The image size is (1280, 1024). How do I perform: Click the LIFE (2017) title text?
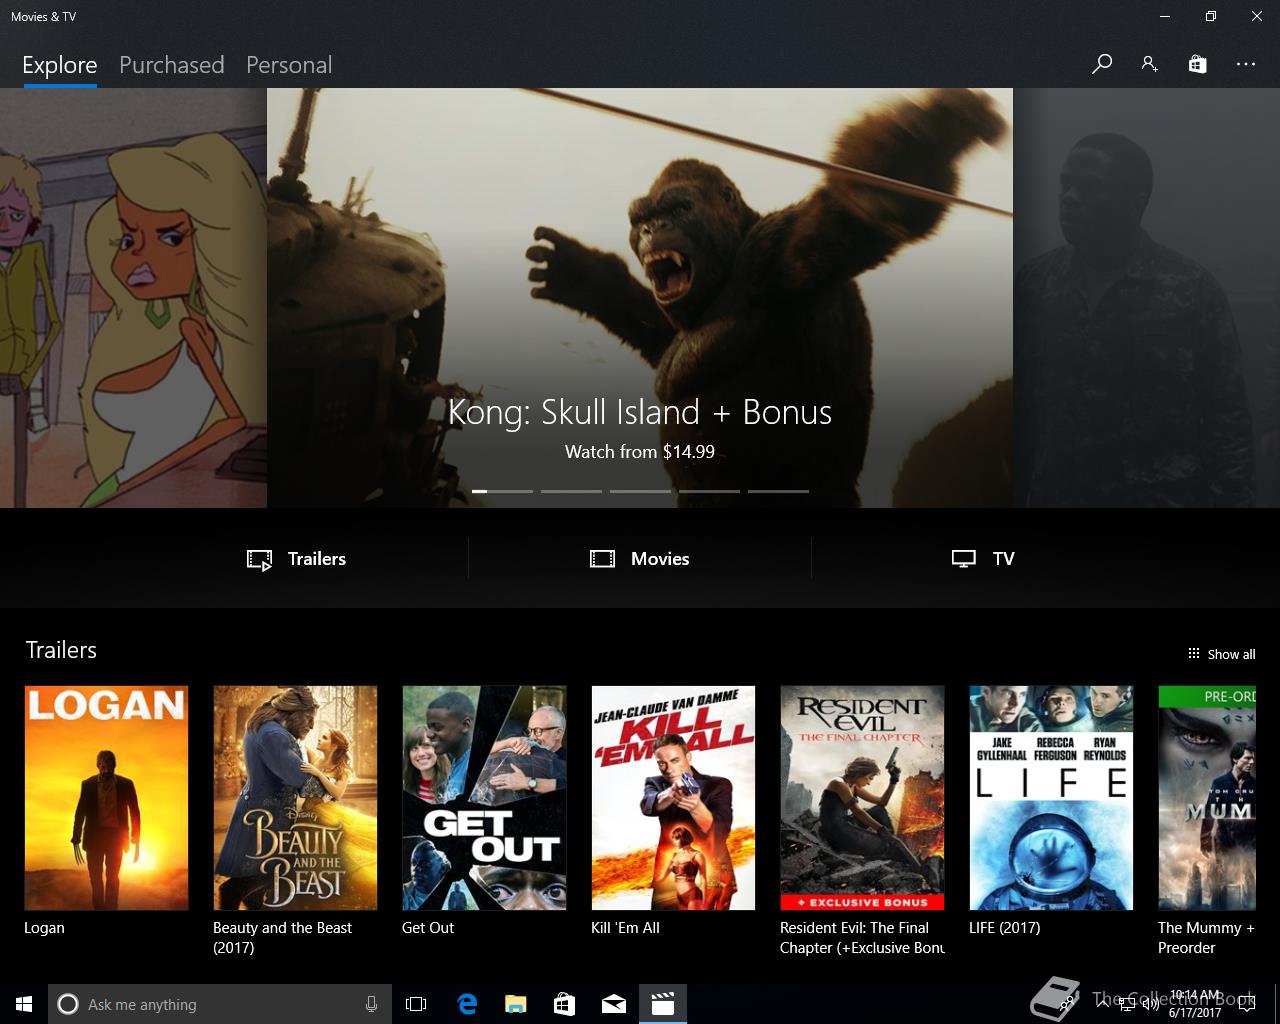click(1004, 928)
